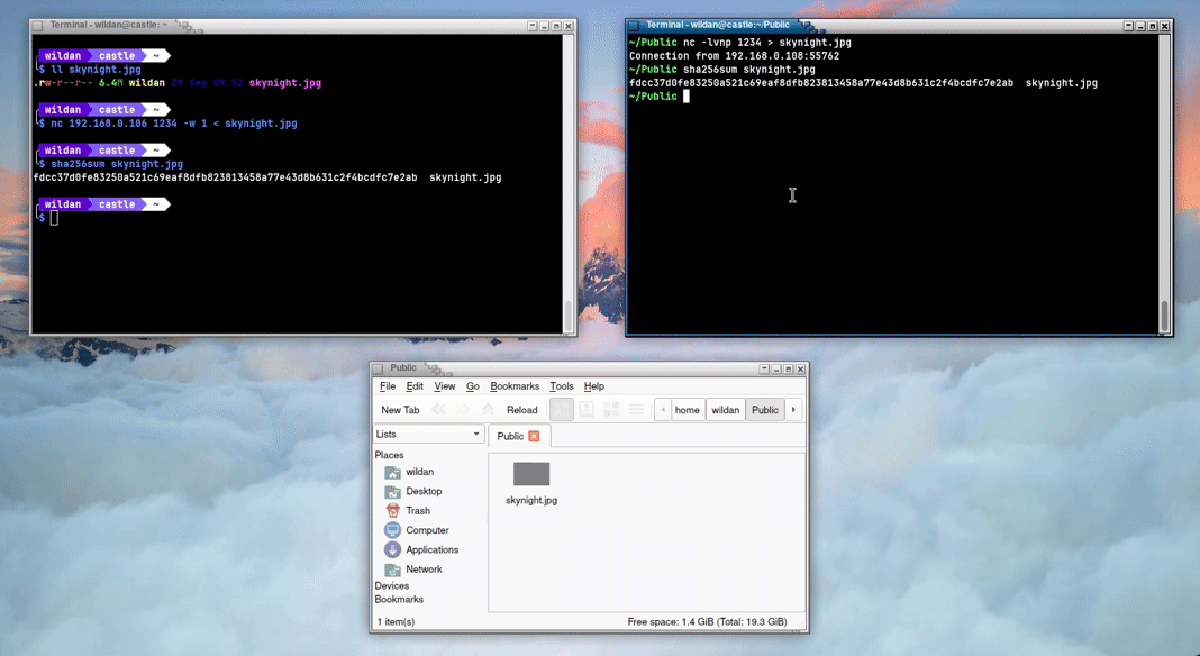
Task: Click the New Tab toolbar button
Action: pyautogui.click(x=400, y=410)
